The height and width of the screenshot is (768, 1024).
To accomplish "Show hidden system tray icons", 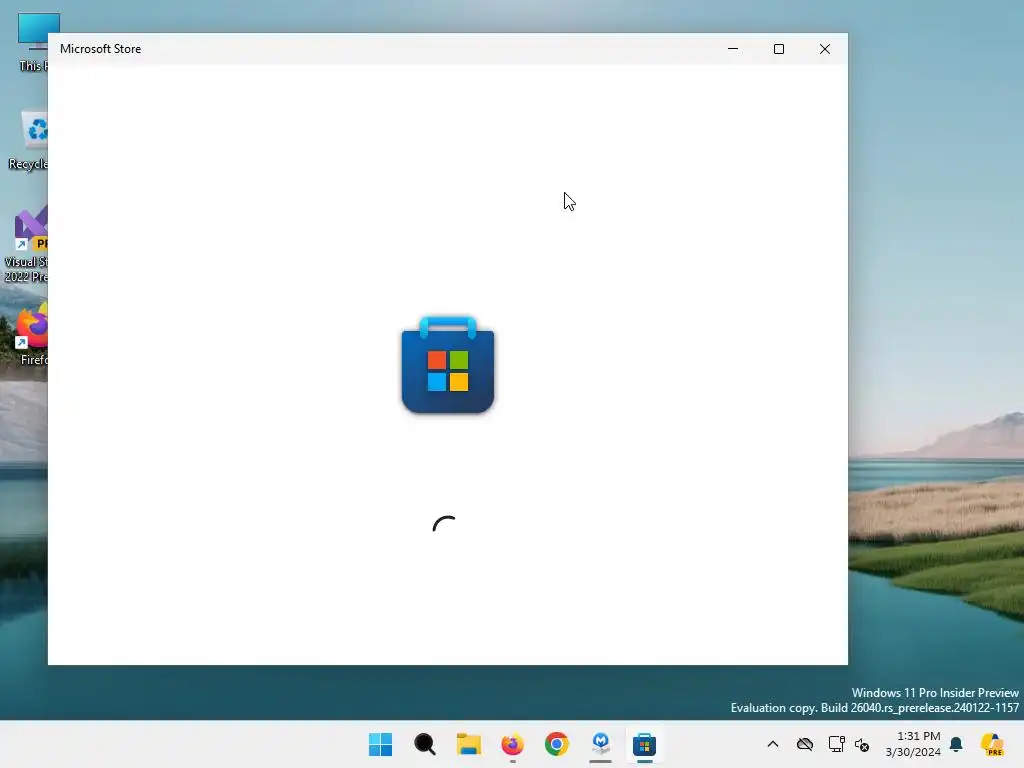I will (x=773, y=744).
